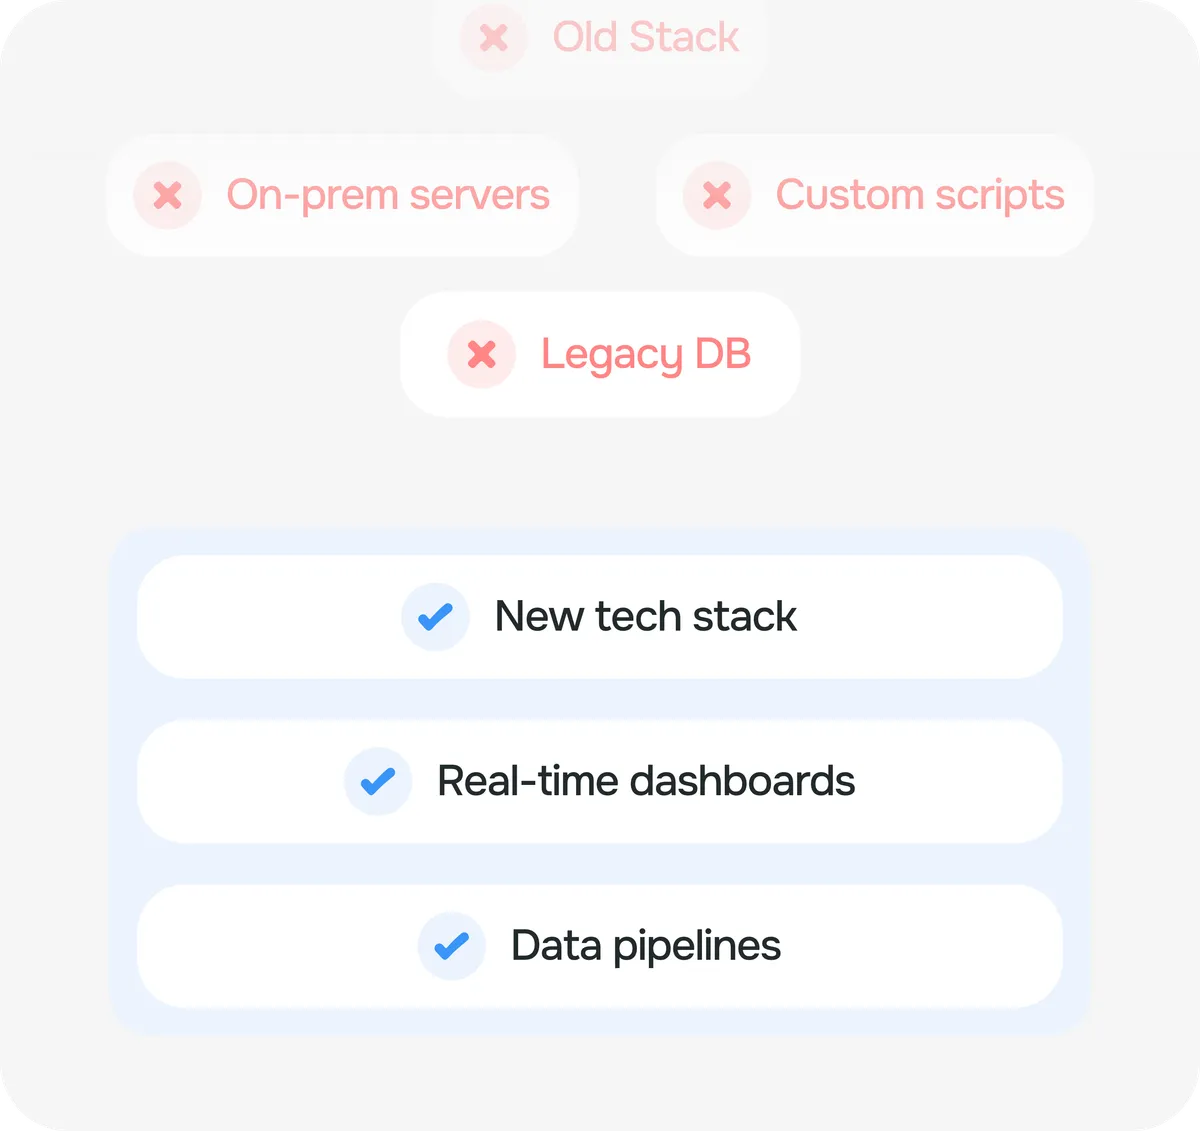This screenshot has width=1200, height=1131.
Task: Click the faded "Old Stack" text label
Action: pos(645,38)
